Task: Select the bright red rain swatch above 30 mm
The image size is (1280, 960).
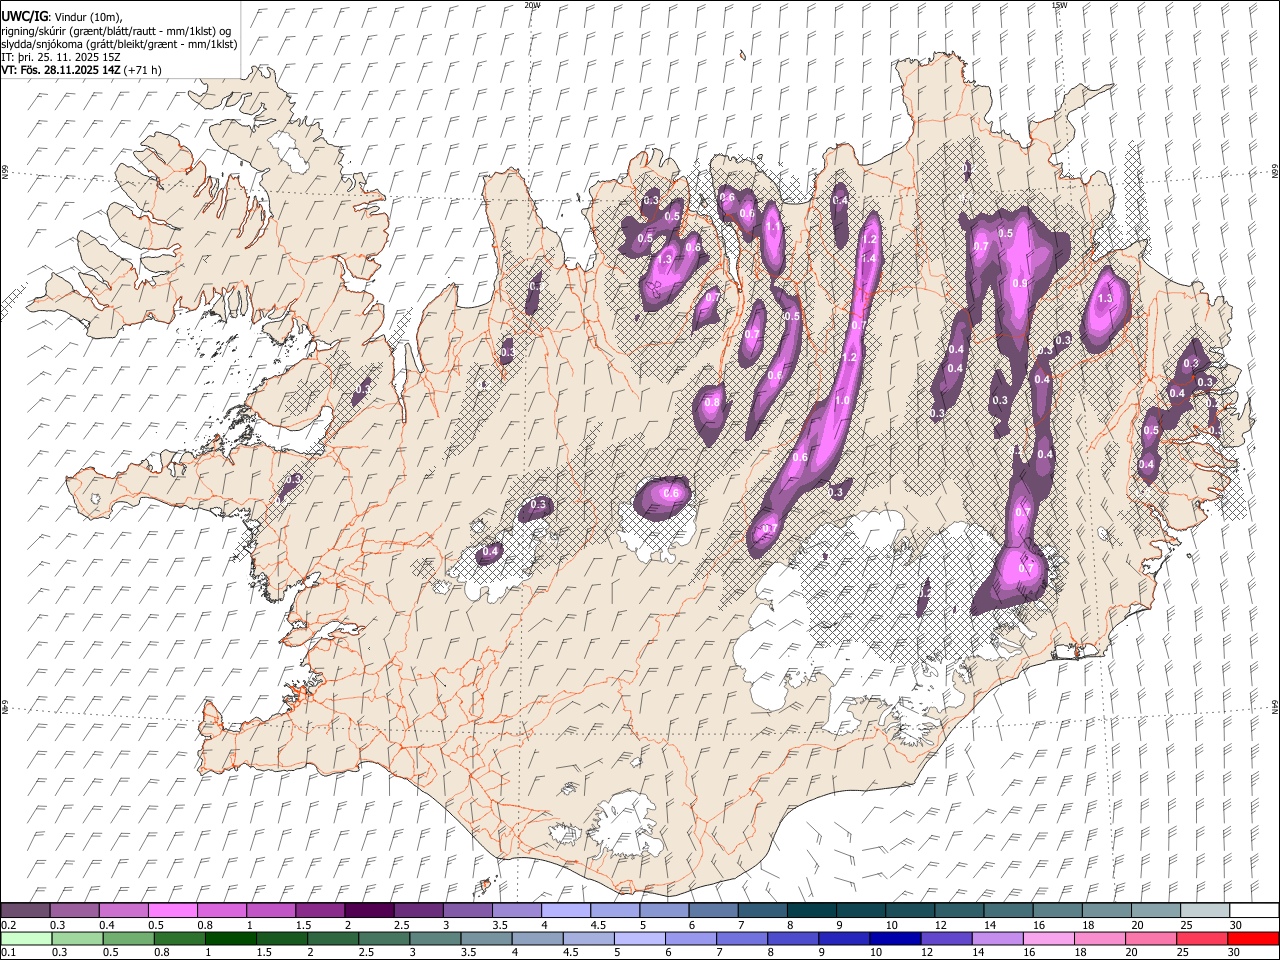Action: pyautogui.click(x=1253, y=938)
